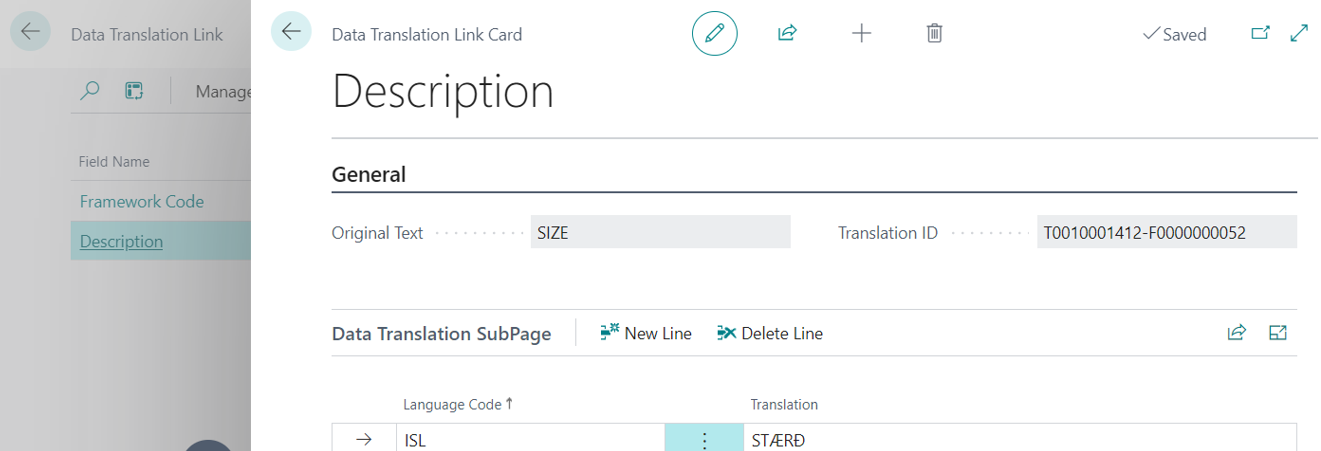Open the Manage menu
The height and width of the screenshot is (451, 1321).
(223, 92)
